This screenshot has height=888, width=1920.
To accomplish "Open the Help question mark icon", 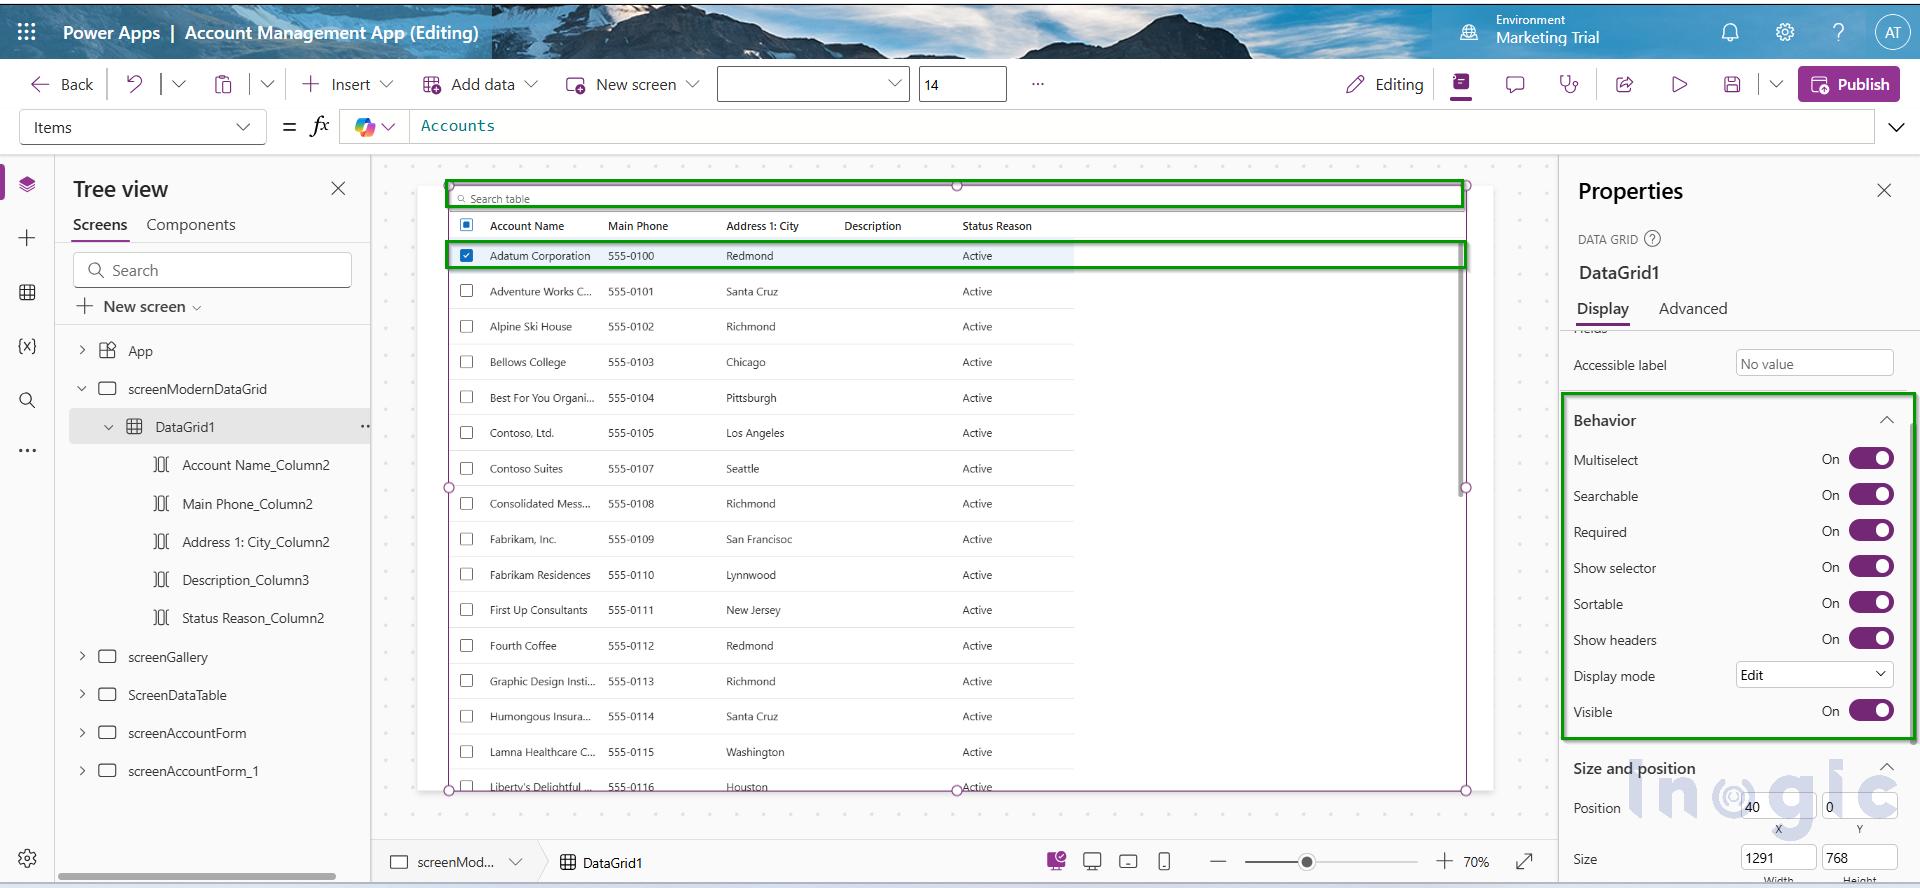I will click(1838, 32).
